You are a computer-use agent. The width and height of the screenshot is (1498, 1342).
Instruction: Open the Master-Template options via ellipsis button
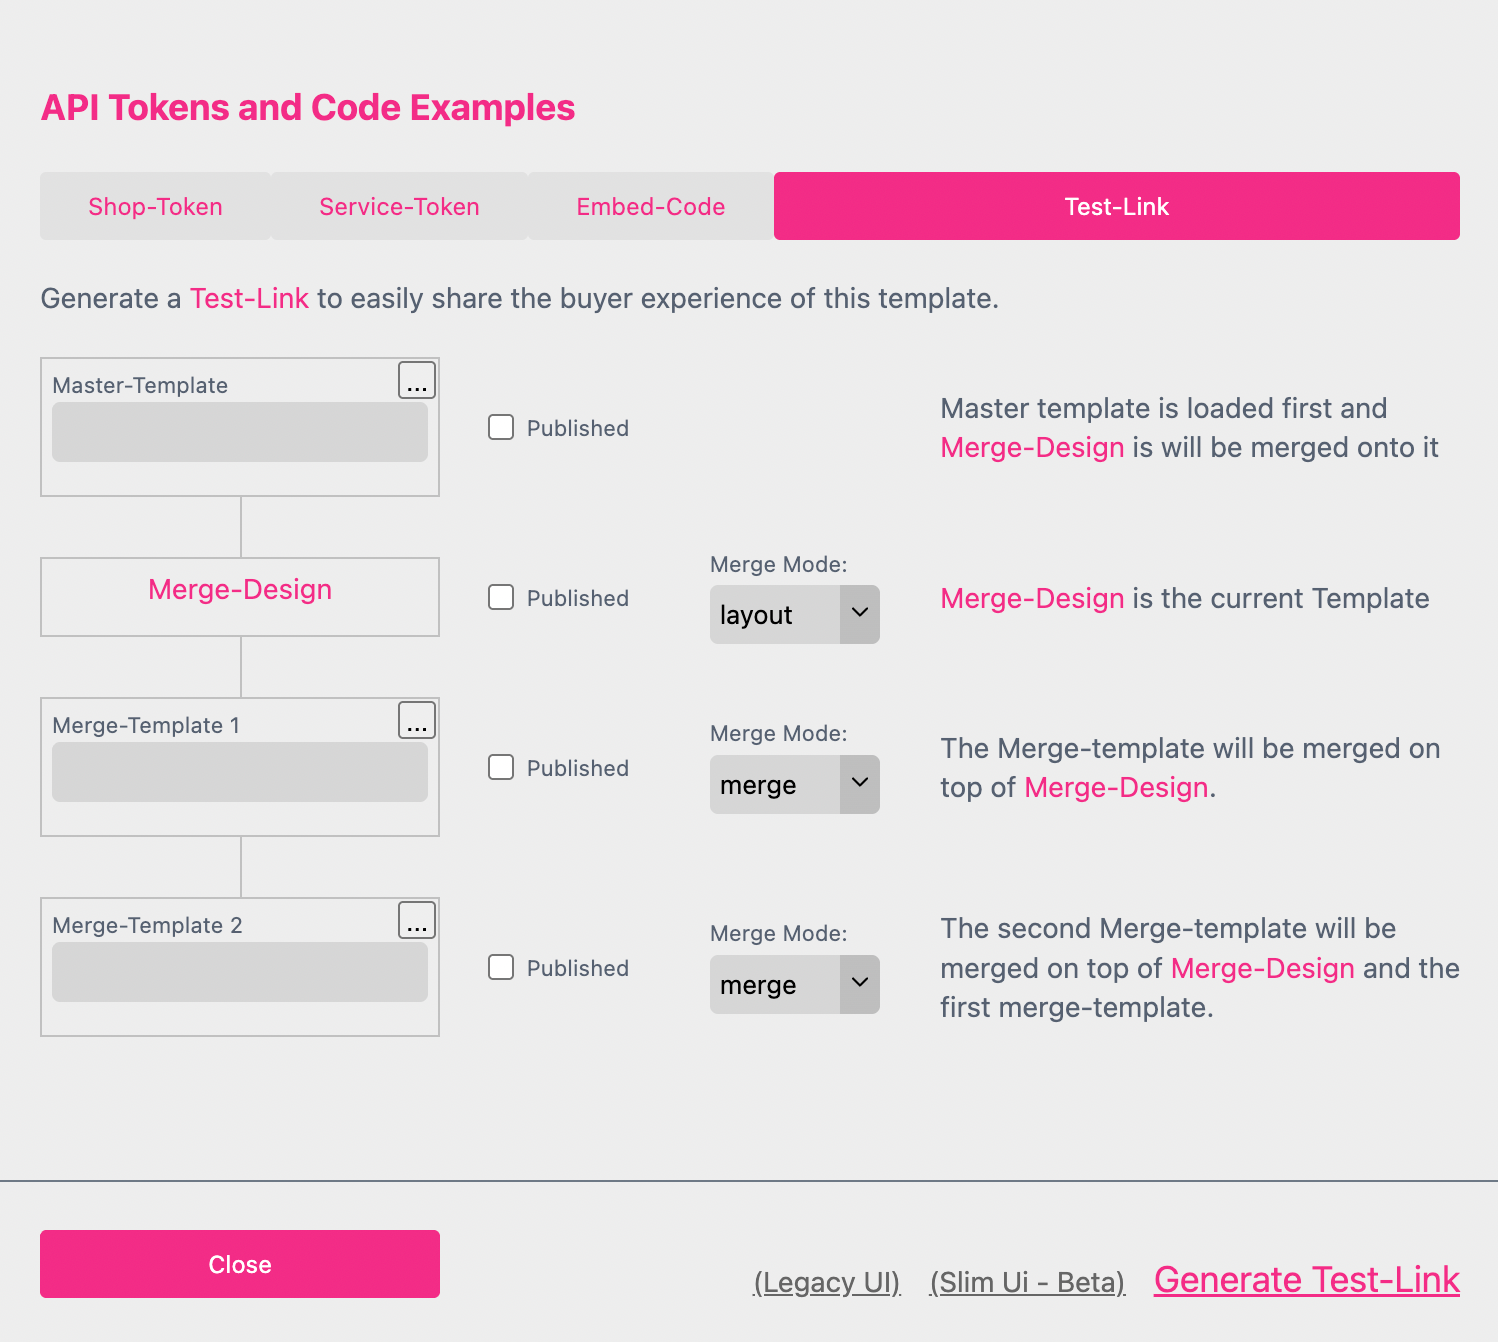417,380
